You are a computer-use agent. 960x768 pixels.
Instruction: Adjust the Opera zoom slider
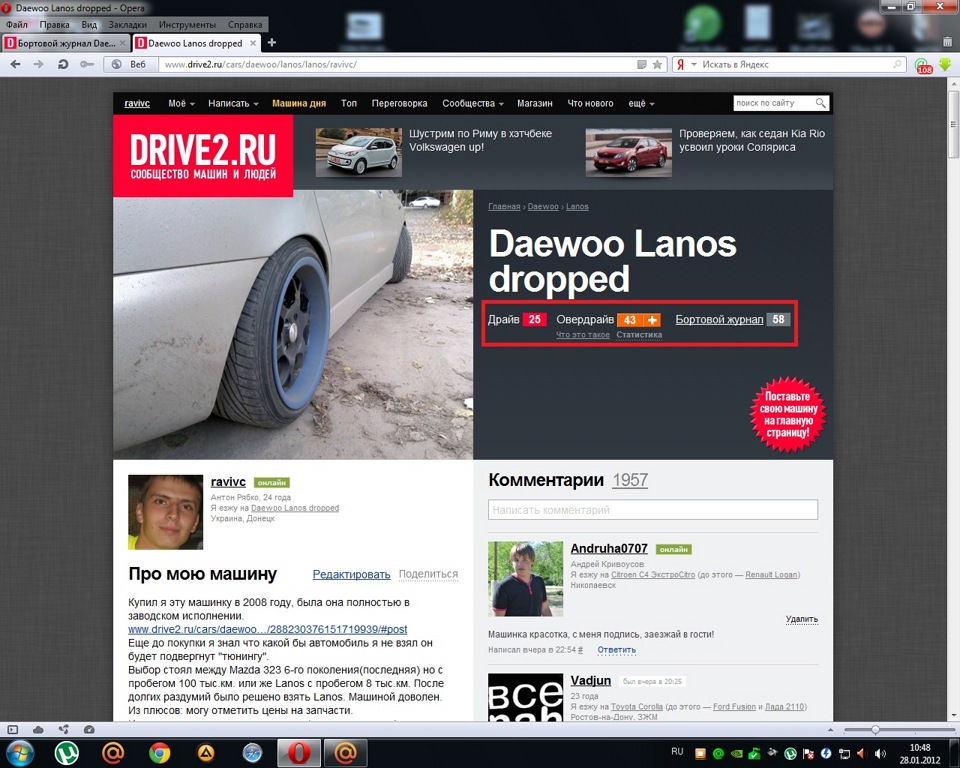pos(876,729)
